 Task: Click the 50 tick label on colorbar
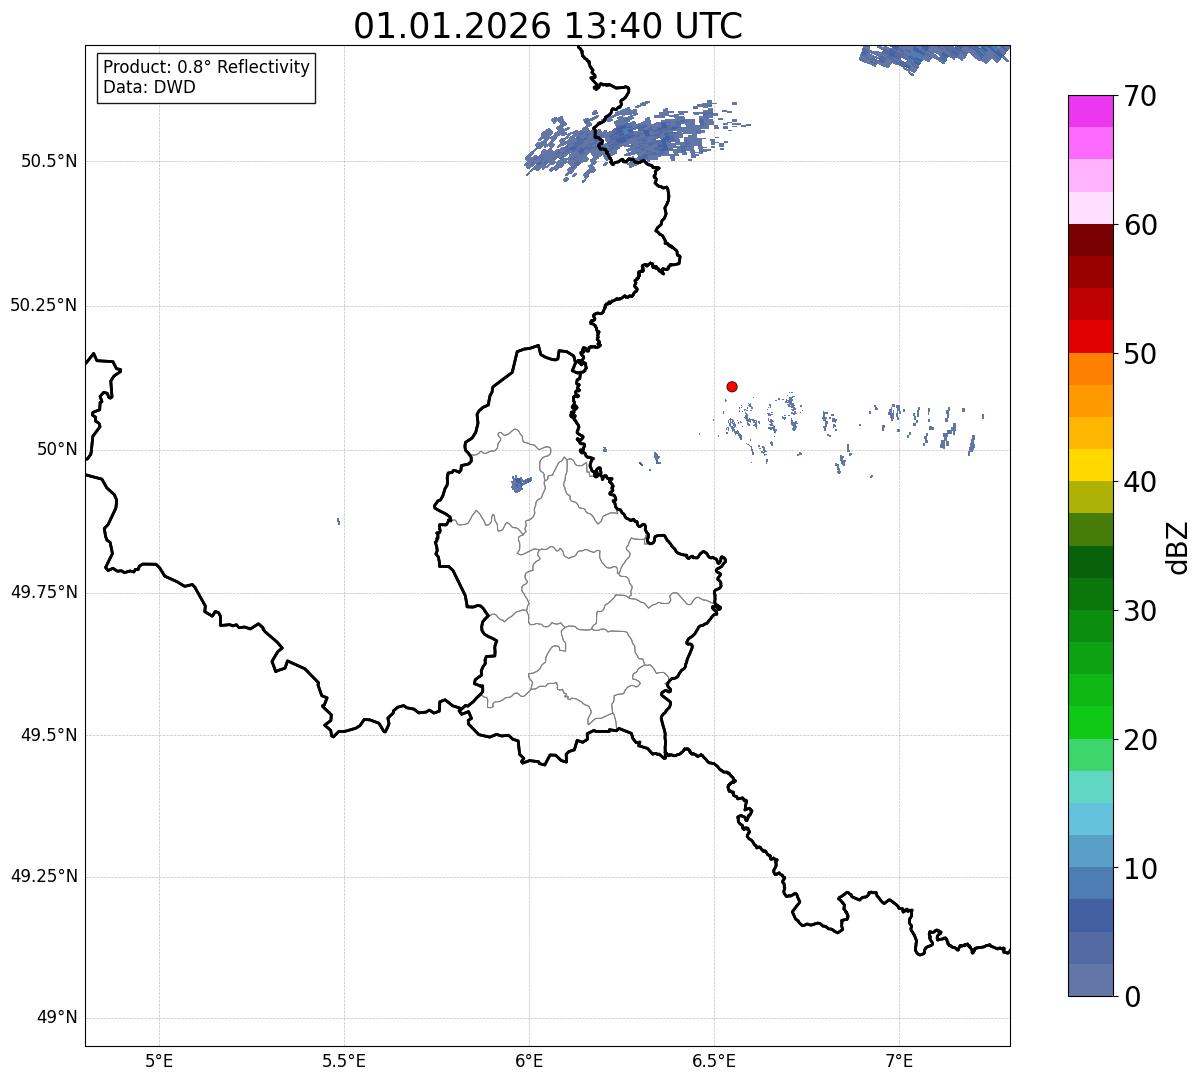click(x=1140, y=354)
